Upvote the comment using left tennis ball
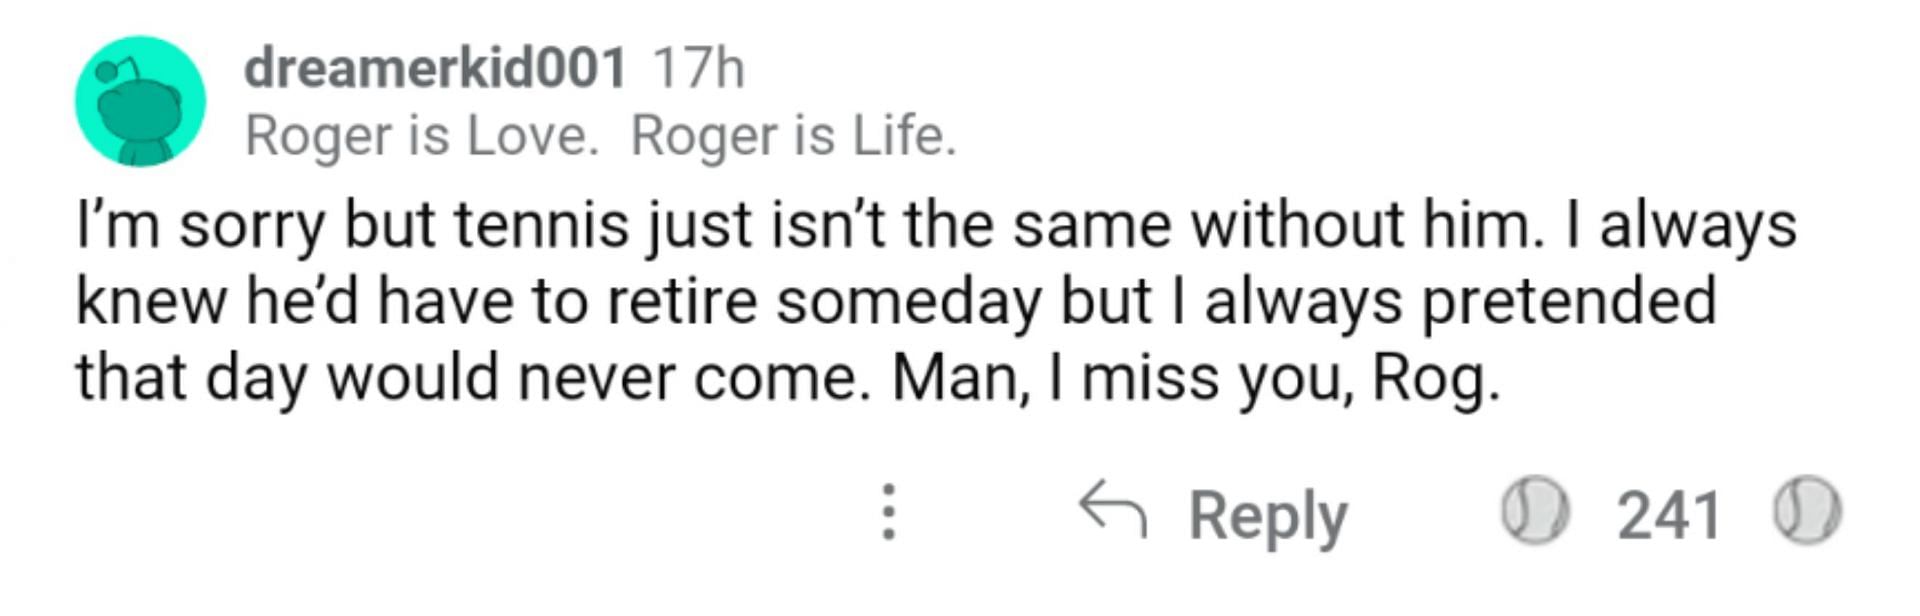Viewport: 1920px width, 616px height. [1535, 512]
